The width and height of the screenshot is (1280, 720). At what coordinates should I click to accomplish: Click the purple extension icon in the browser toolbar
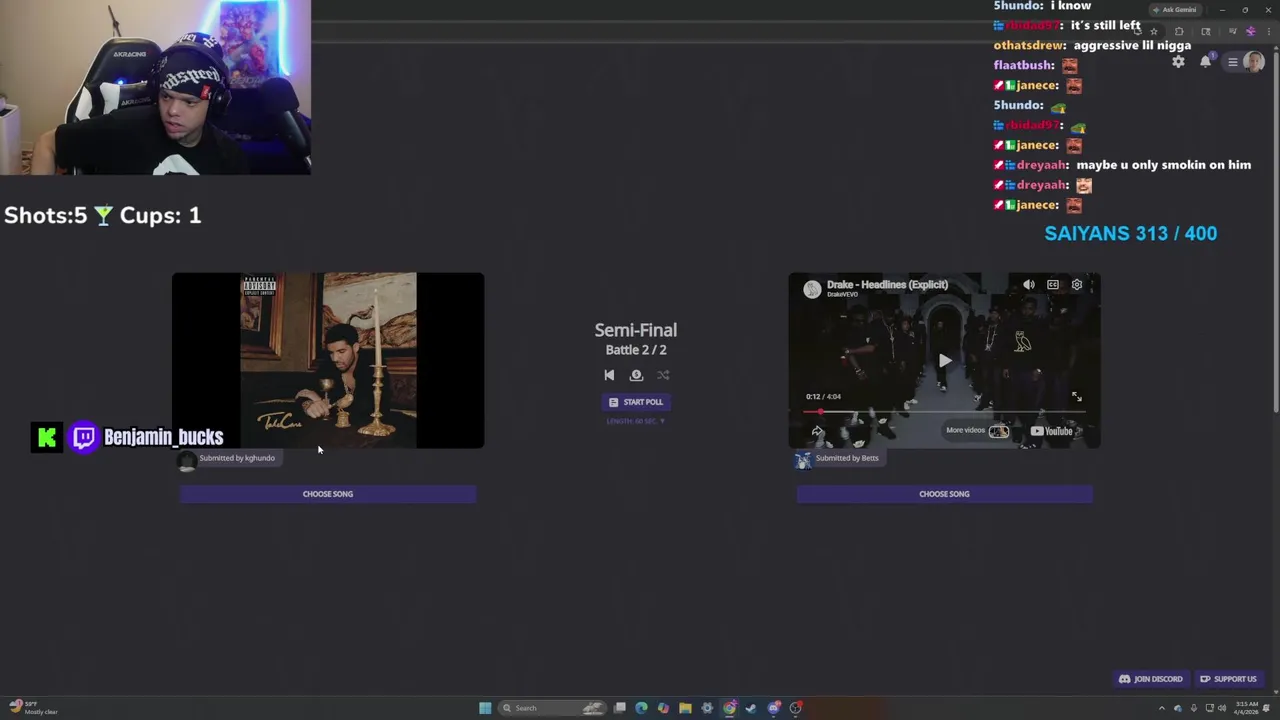click(1251, 31)
